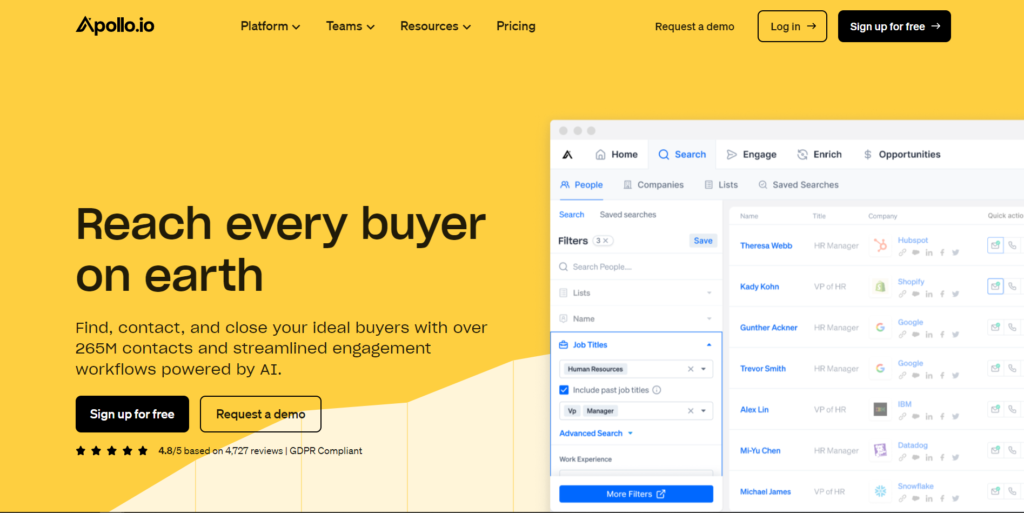Click the info icon beside Include past job titles
1024x513 pixels.
[x=657, y=390]
